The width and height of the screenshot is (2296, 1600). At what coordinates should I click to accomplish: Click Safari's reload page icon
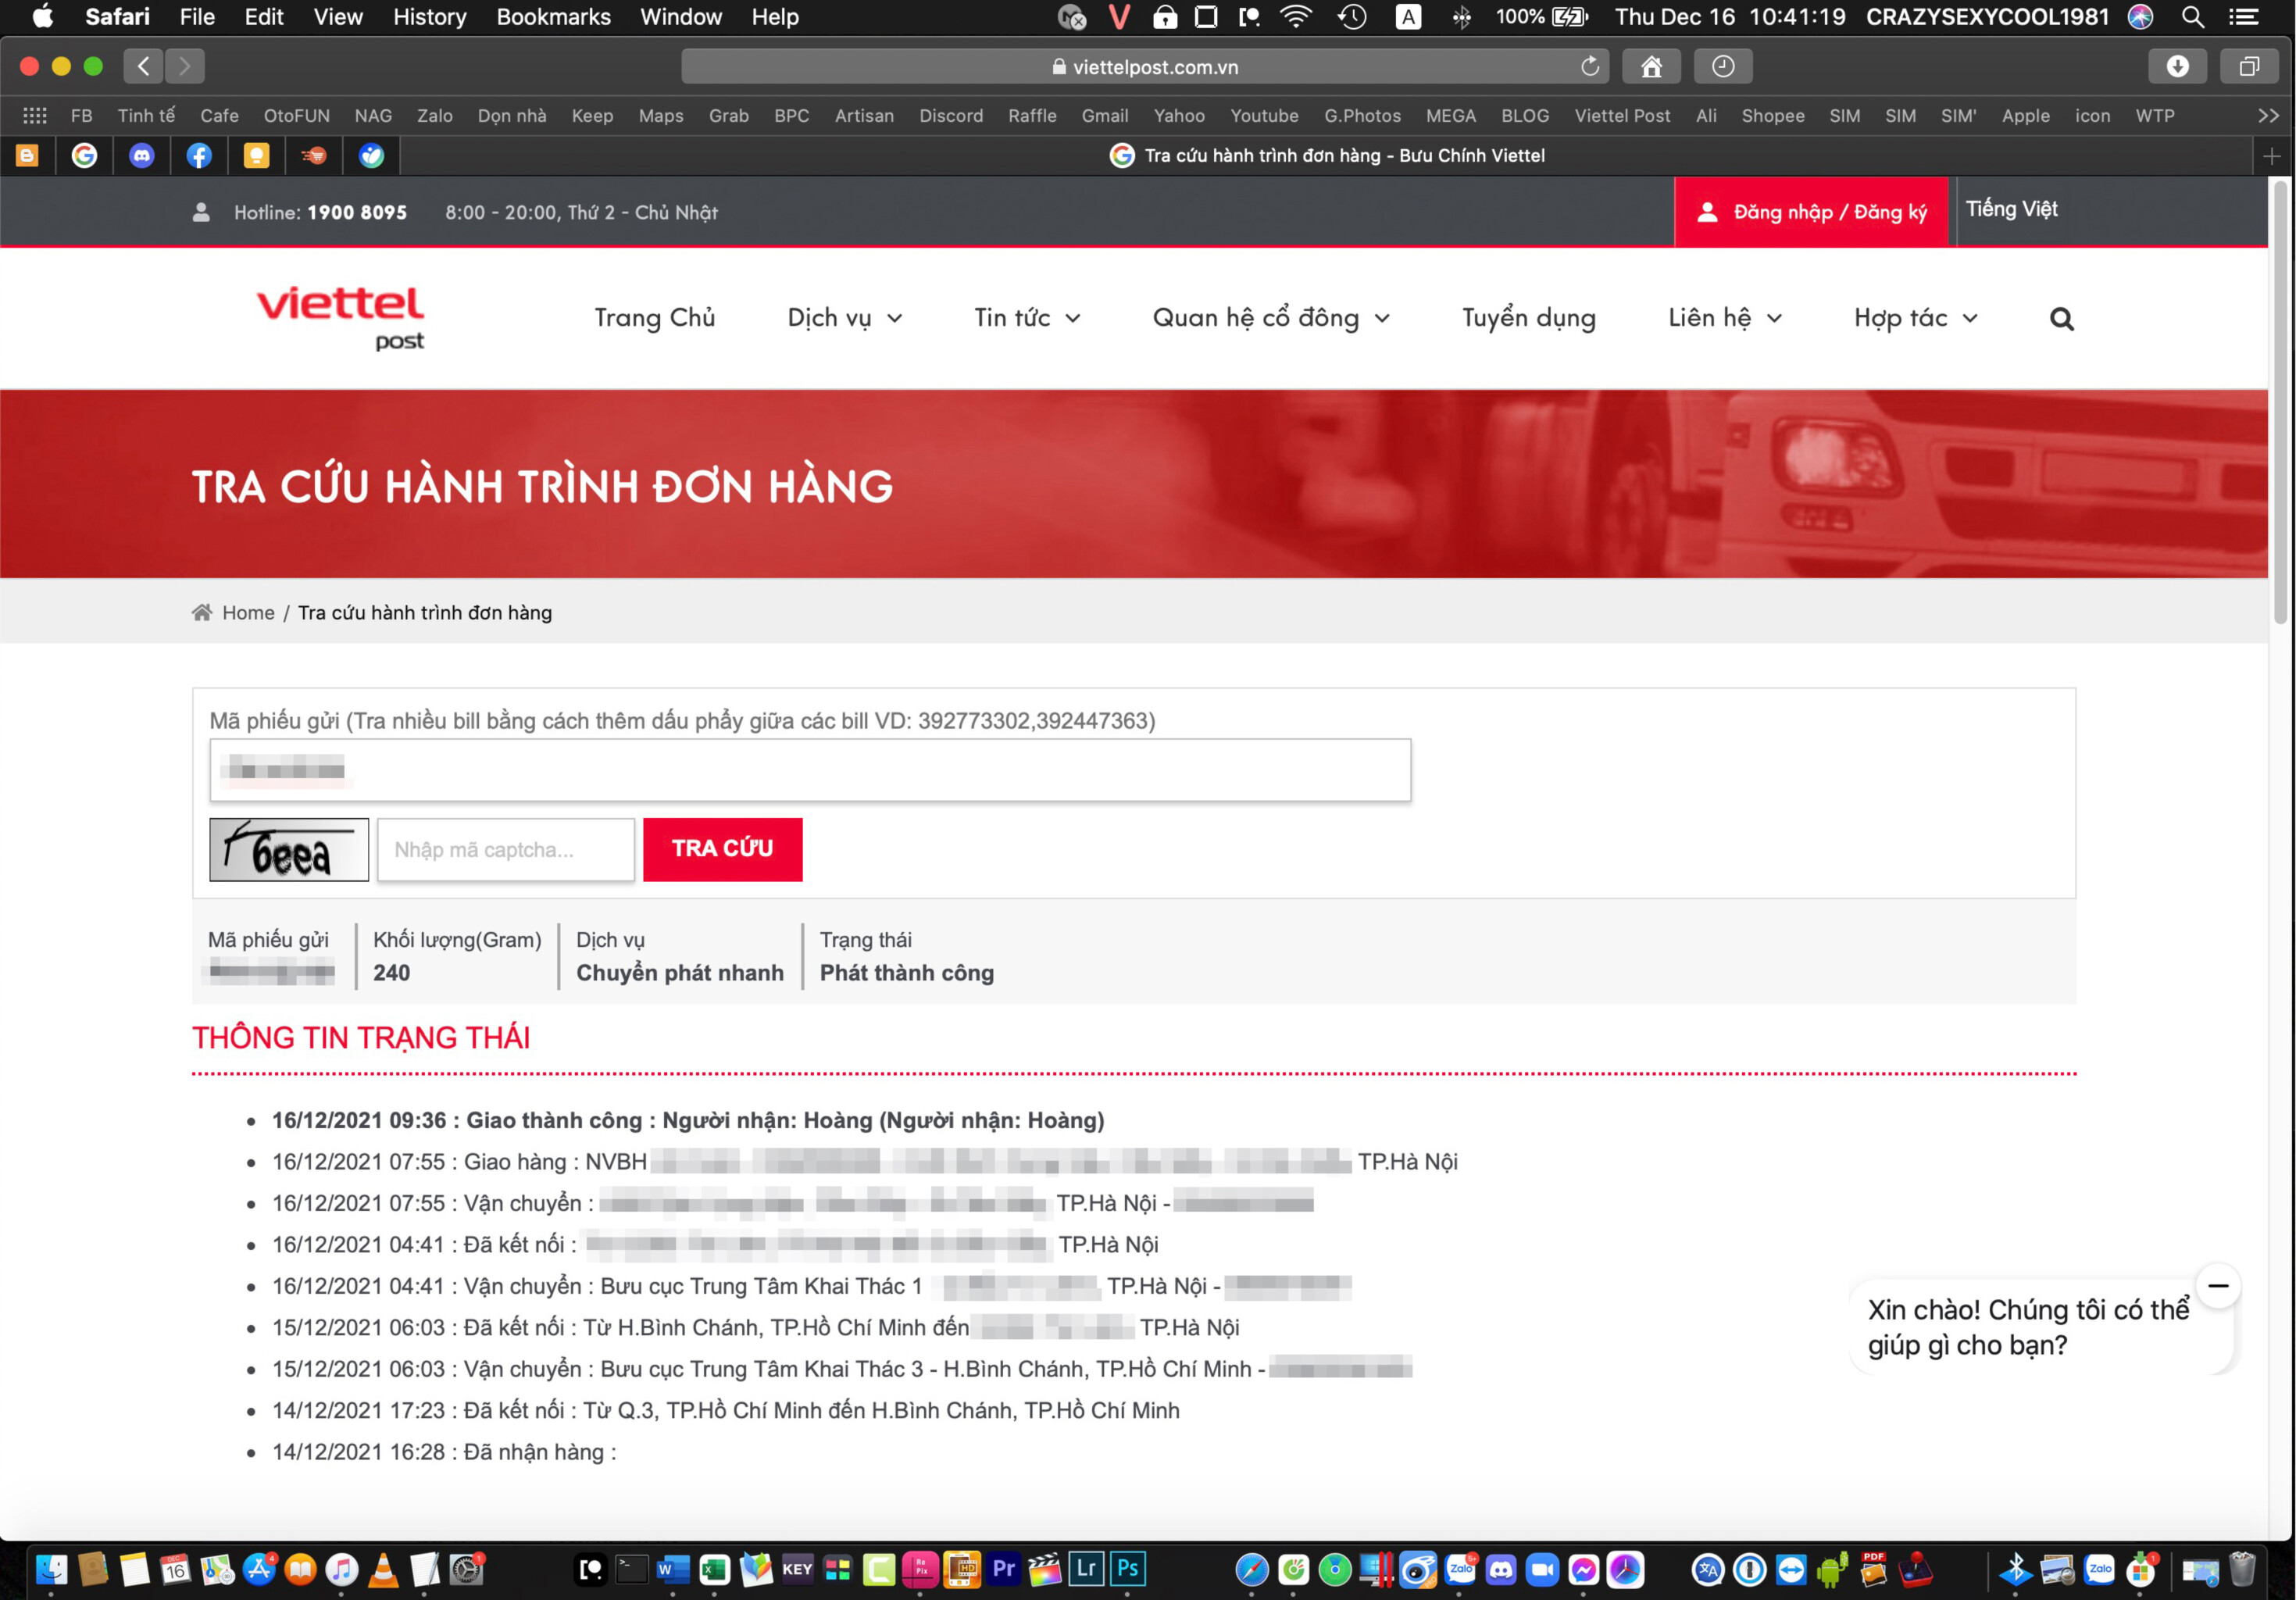pyautogui.click(x=1589, y=67)
